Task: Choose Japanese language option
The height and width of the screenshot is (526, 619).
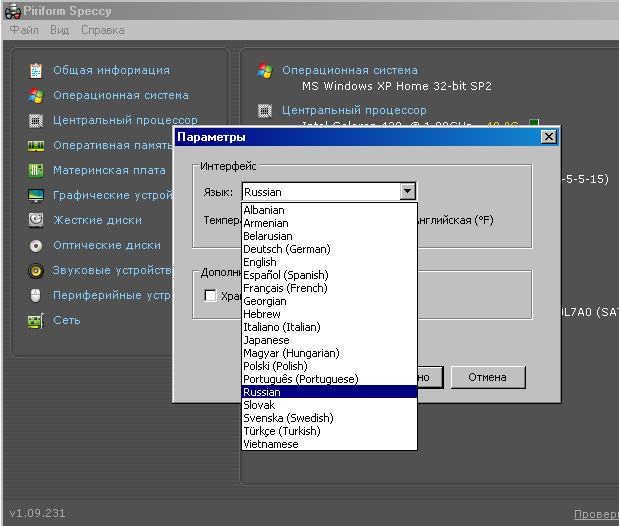Action: 329,340
